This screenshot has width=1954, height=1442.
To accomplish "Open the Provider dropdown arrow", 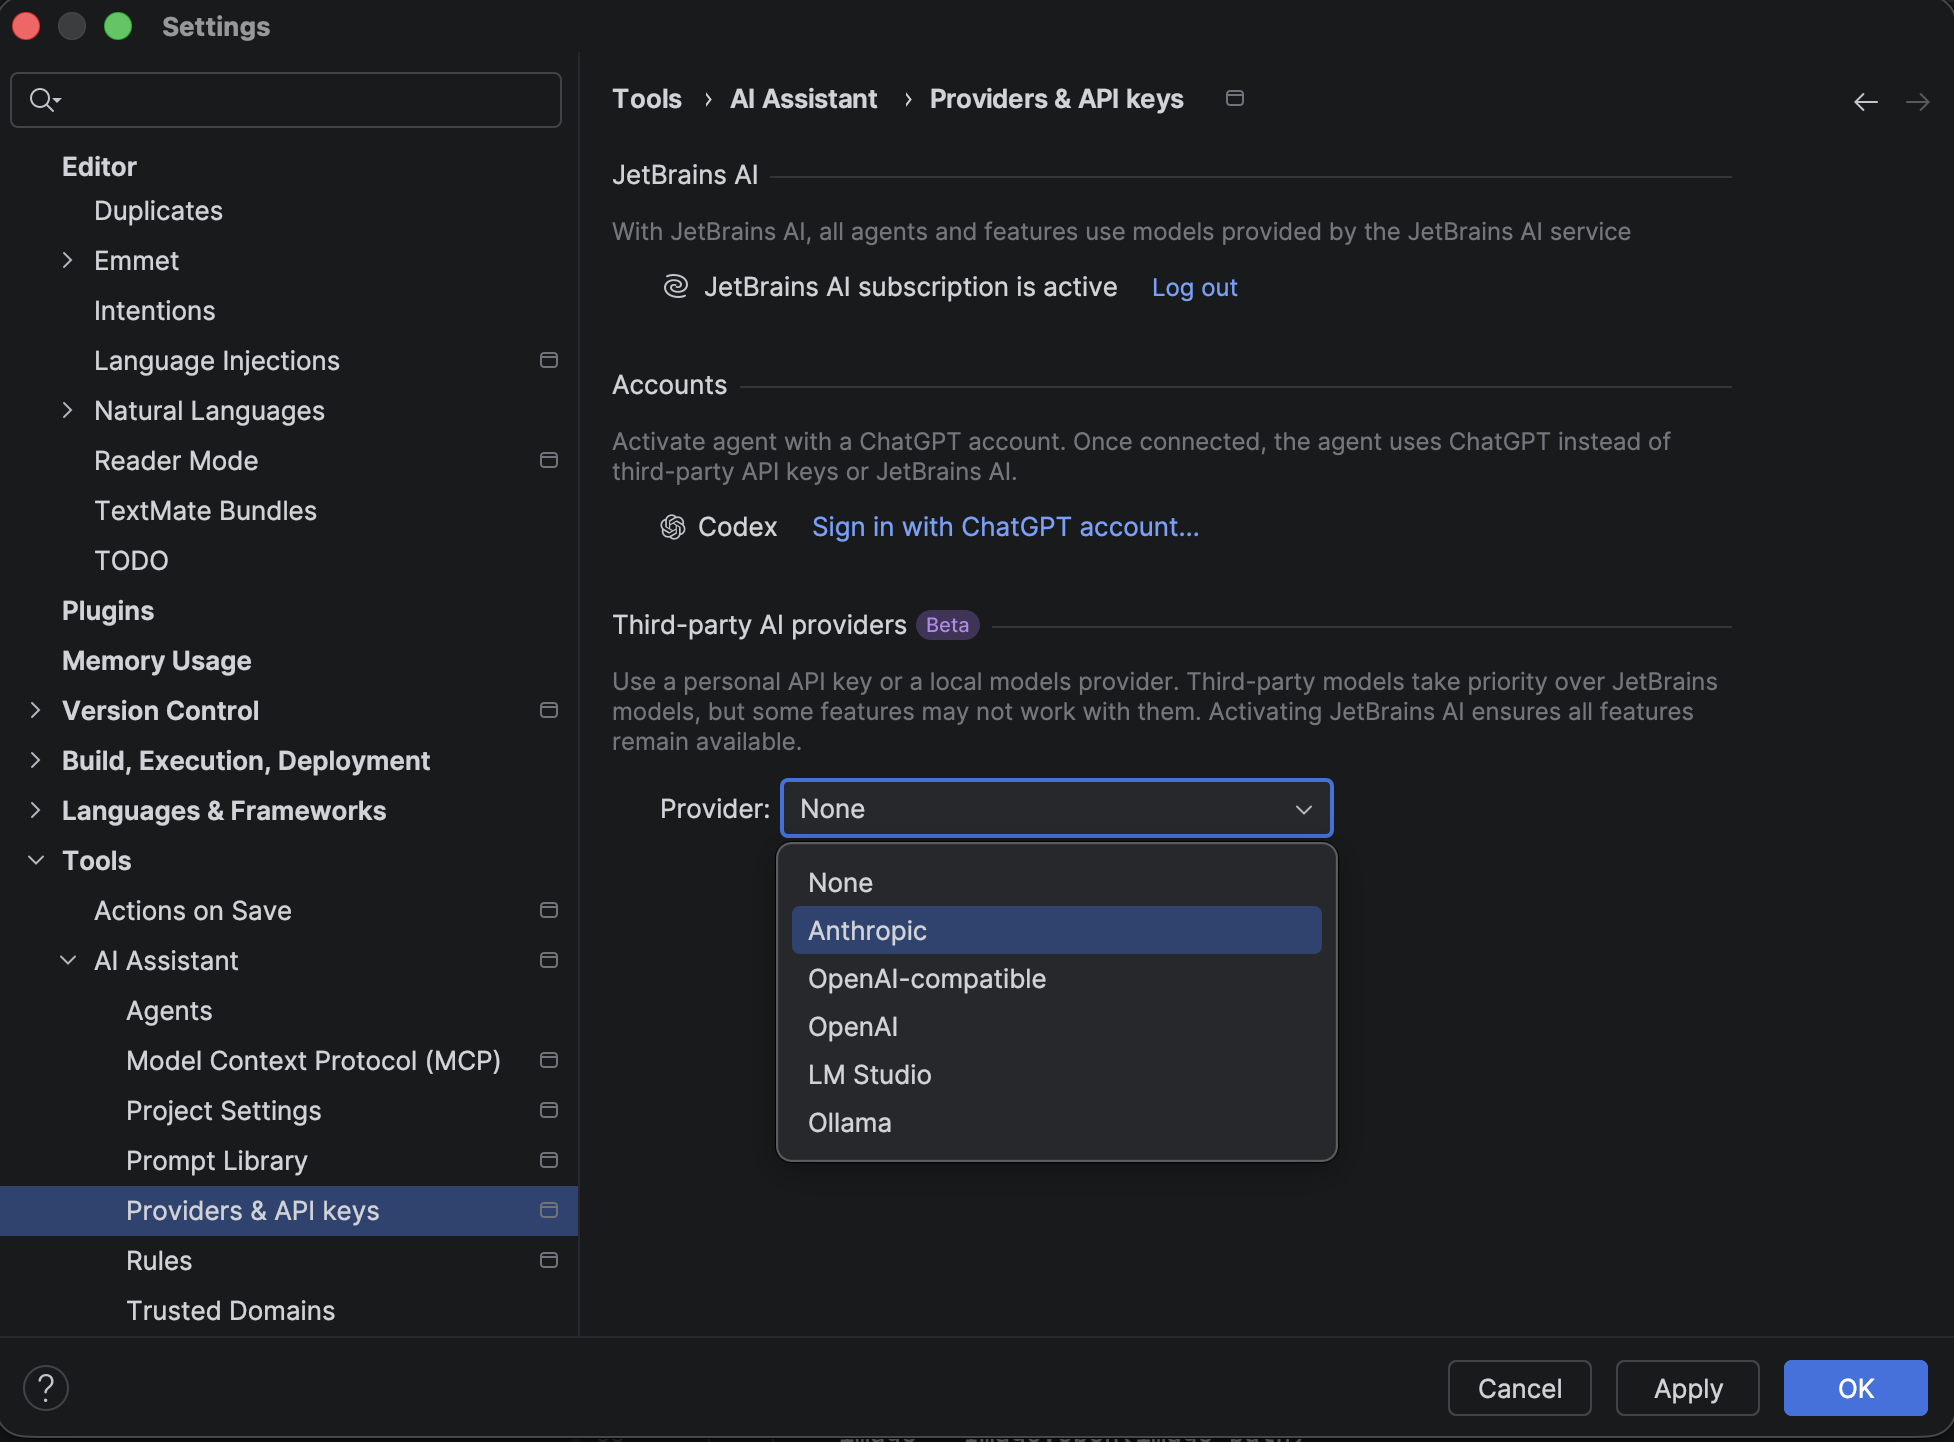I will click(x=1303, y=809).
